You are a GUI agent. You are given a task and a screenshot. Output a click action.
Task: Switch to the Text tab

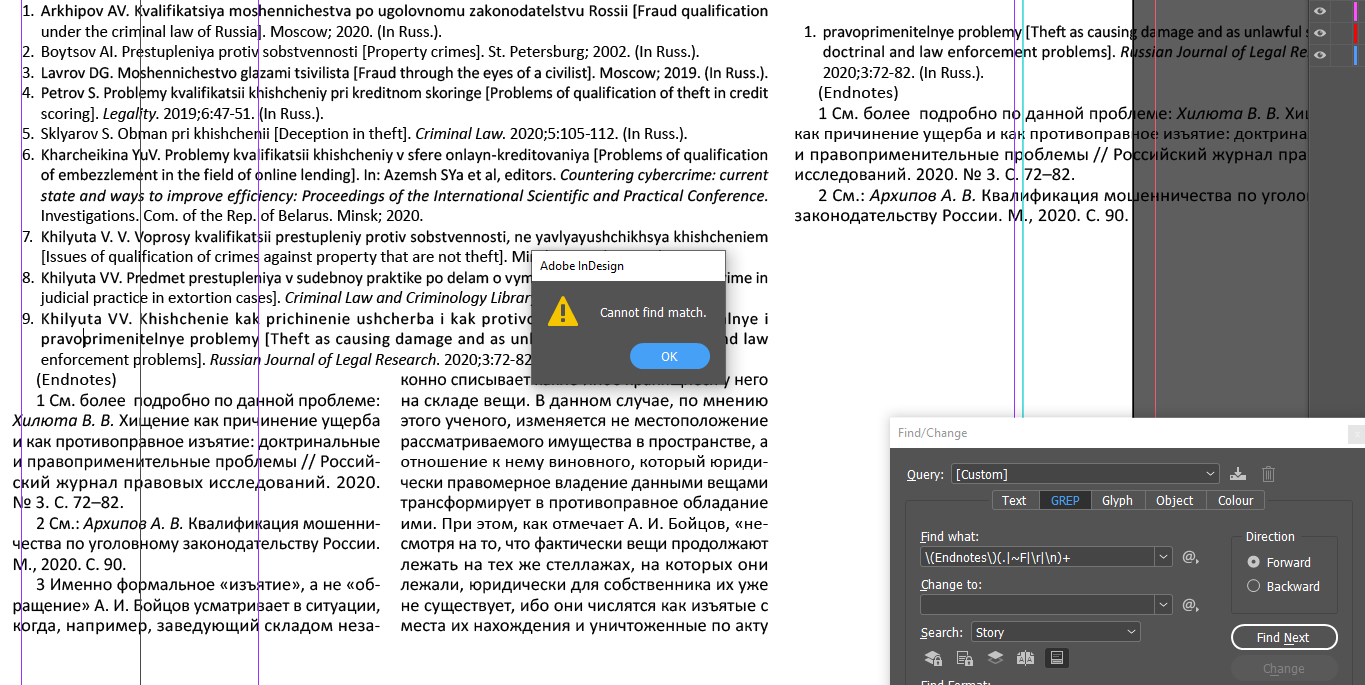(x=1014, y=500)
